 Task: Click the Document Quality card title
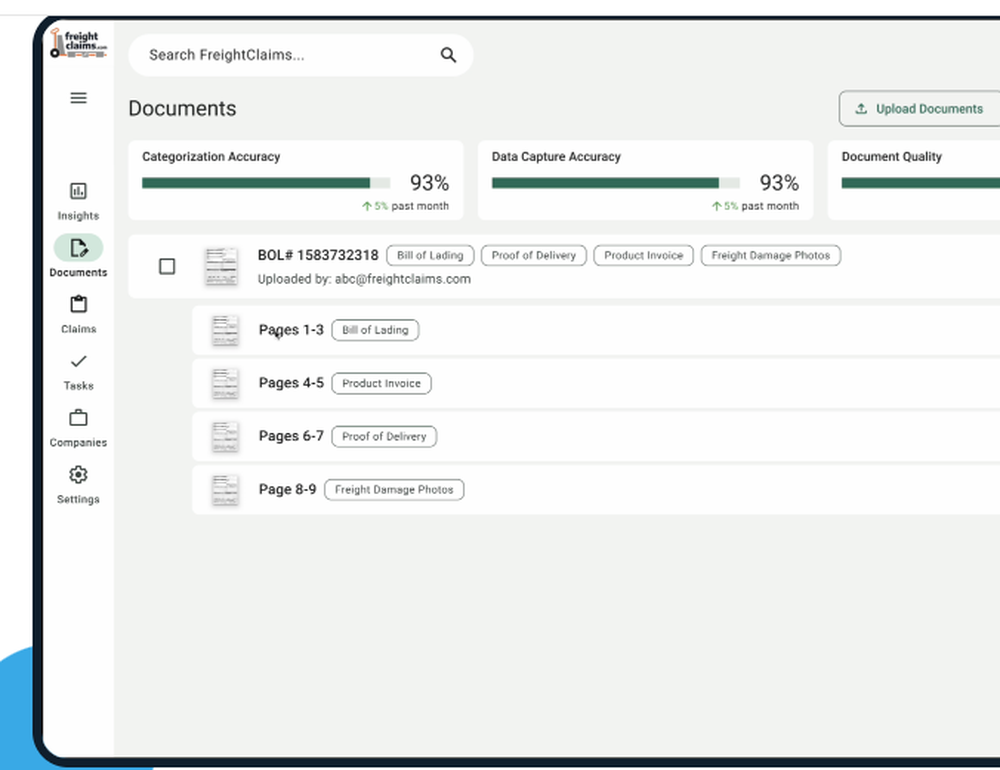coord(892,157)
